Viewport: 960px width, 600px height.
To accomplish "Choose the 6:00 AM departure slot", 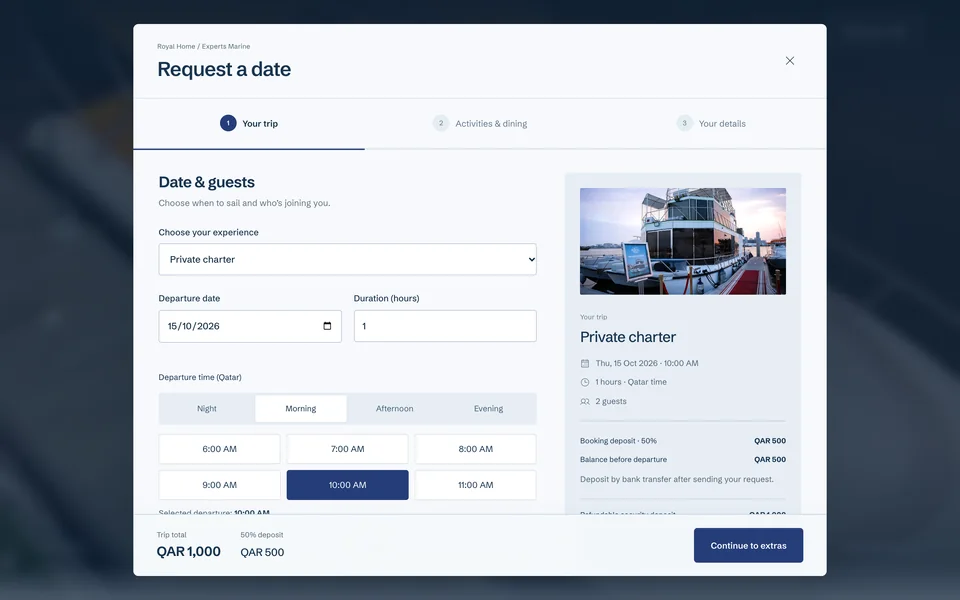I will coord(219,449).
